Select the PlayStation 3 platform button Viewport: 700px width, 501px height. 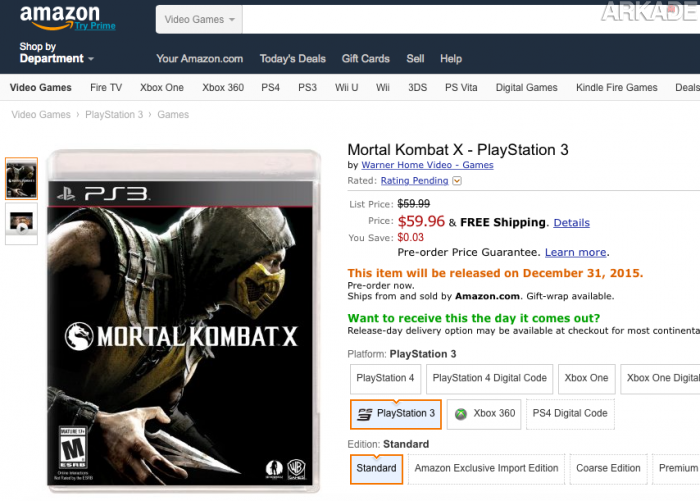396,414
